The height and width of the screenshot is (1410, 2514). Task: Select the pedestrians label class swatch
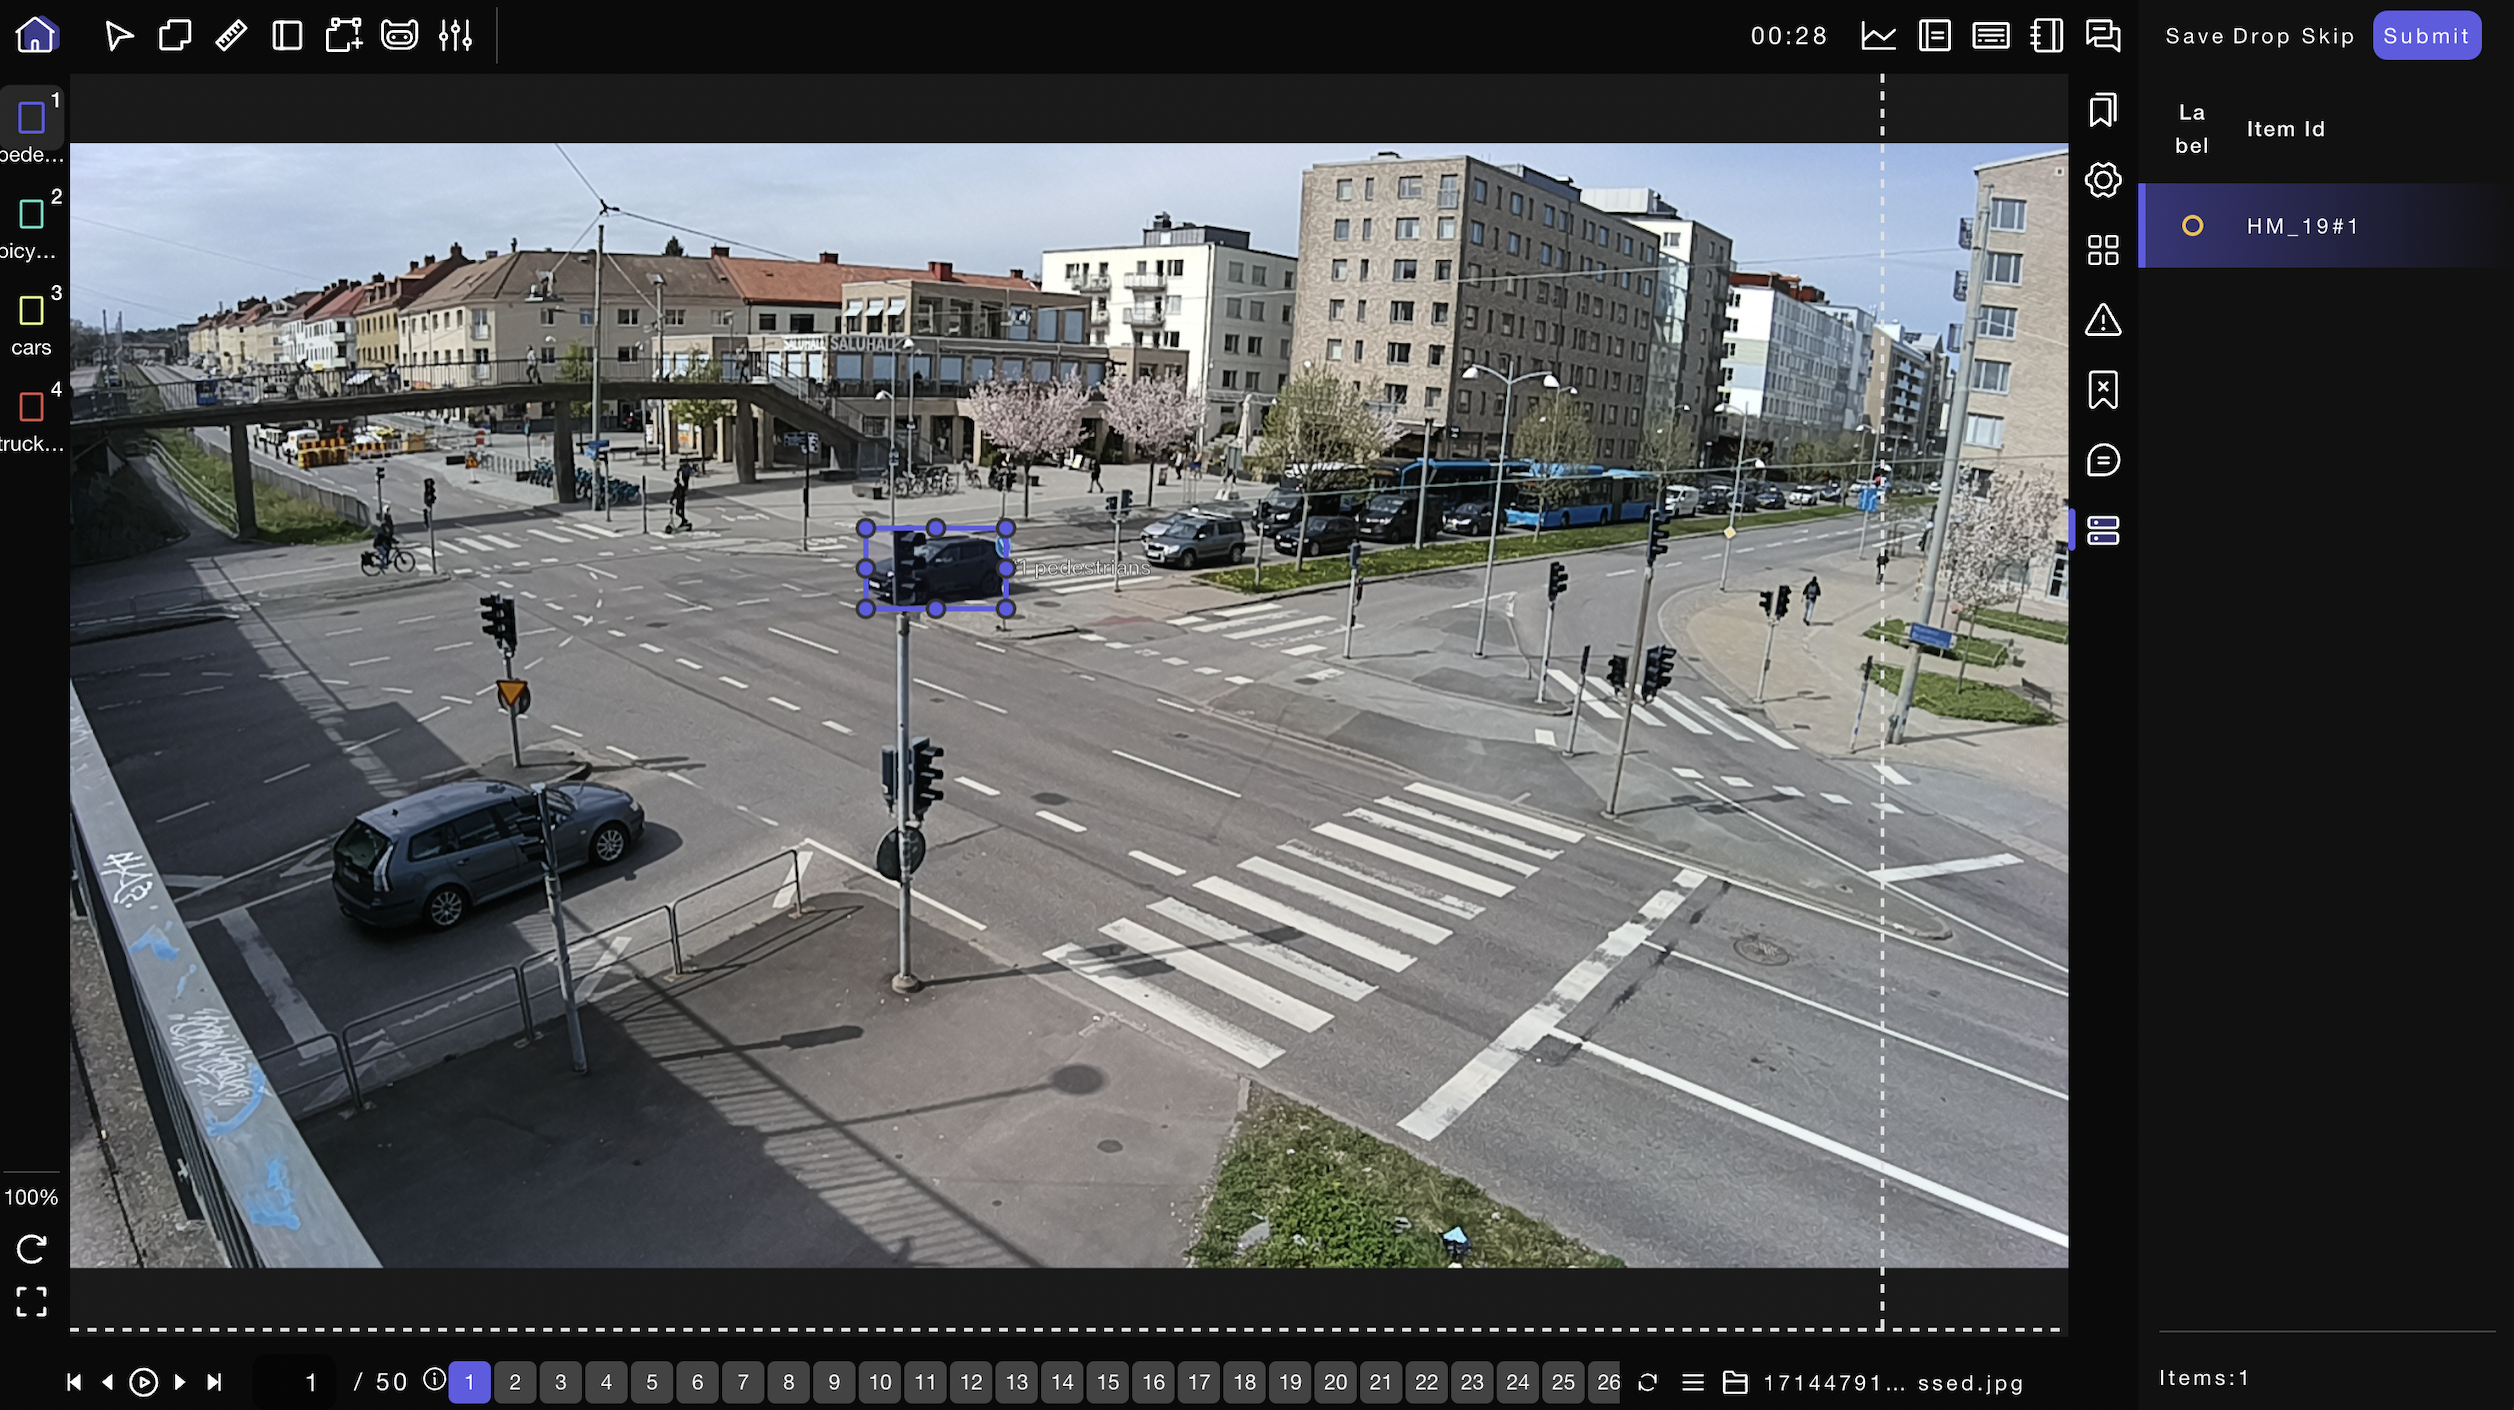coord(31,118)
